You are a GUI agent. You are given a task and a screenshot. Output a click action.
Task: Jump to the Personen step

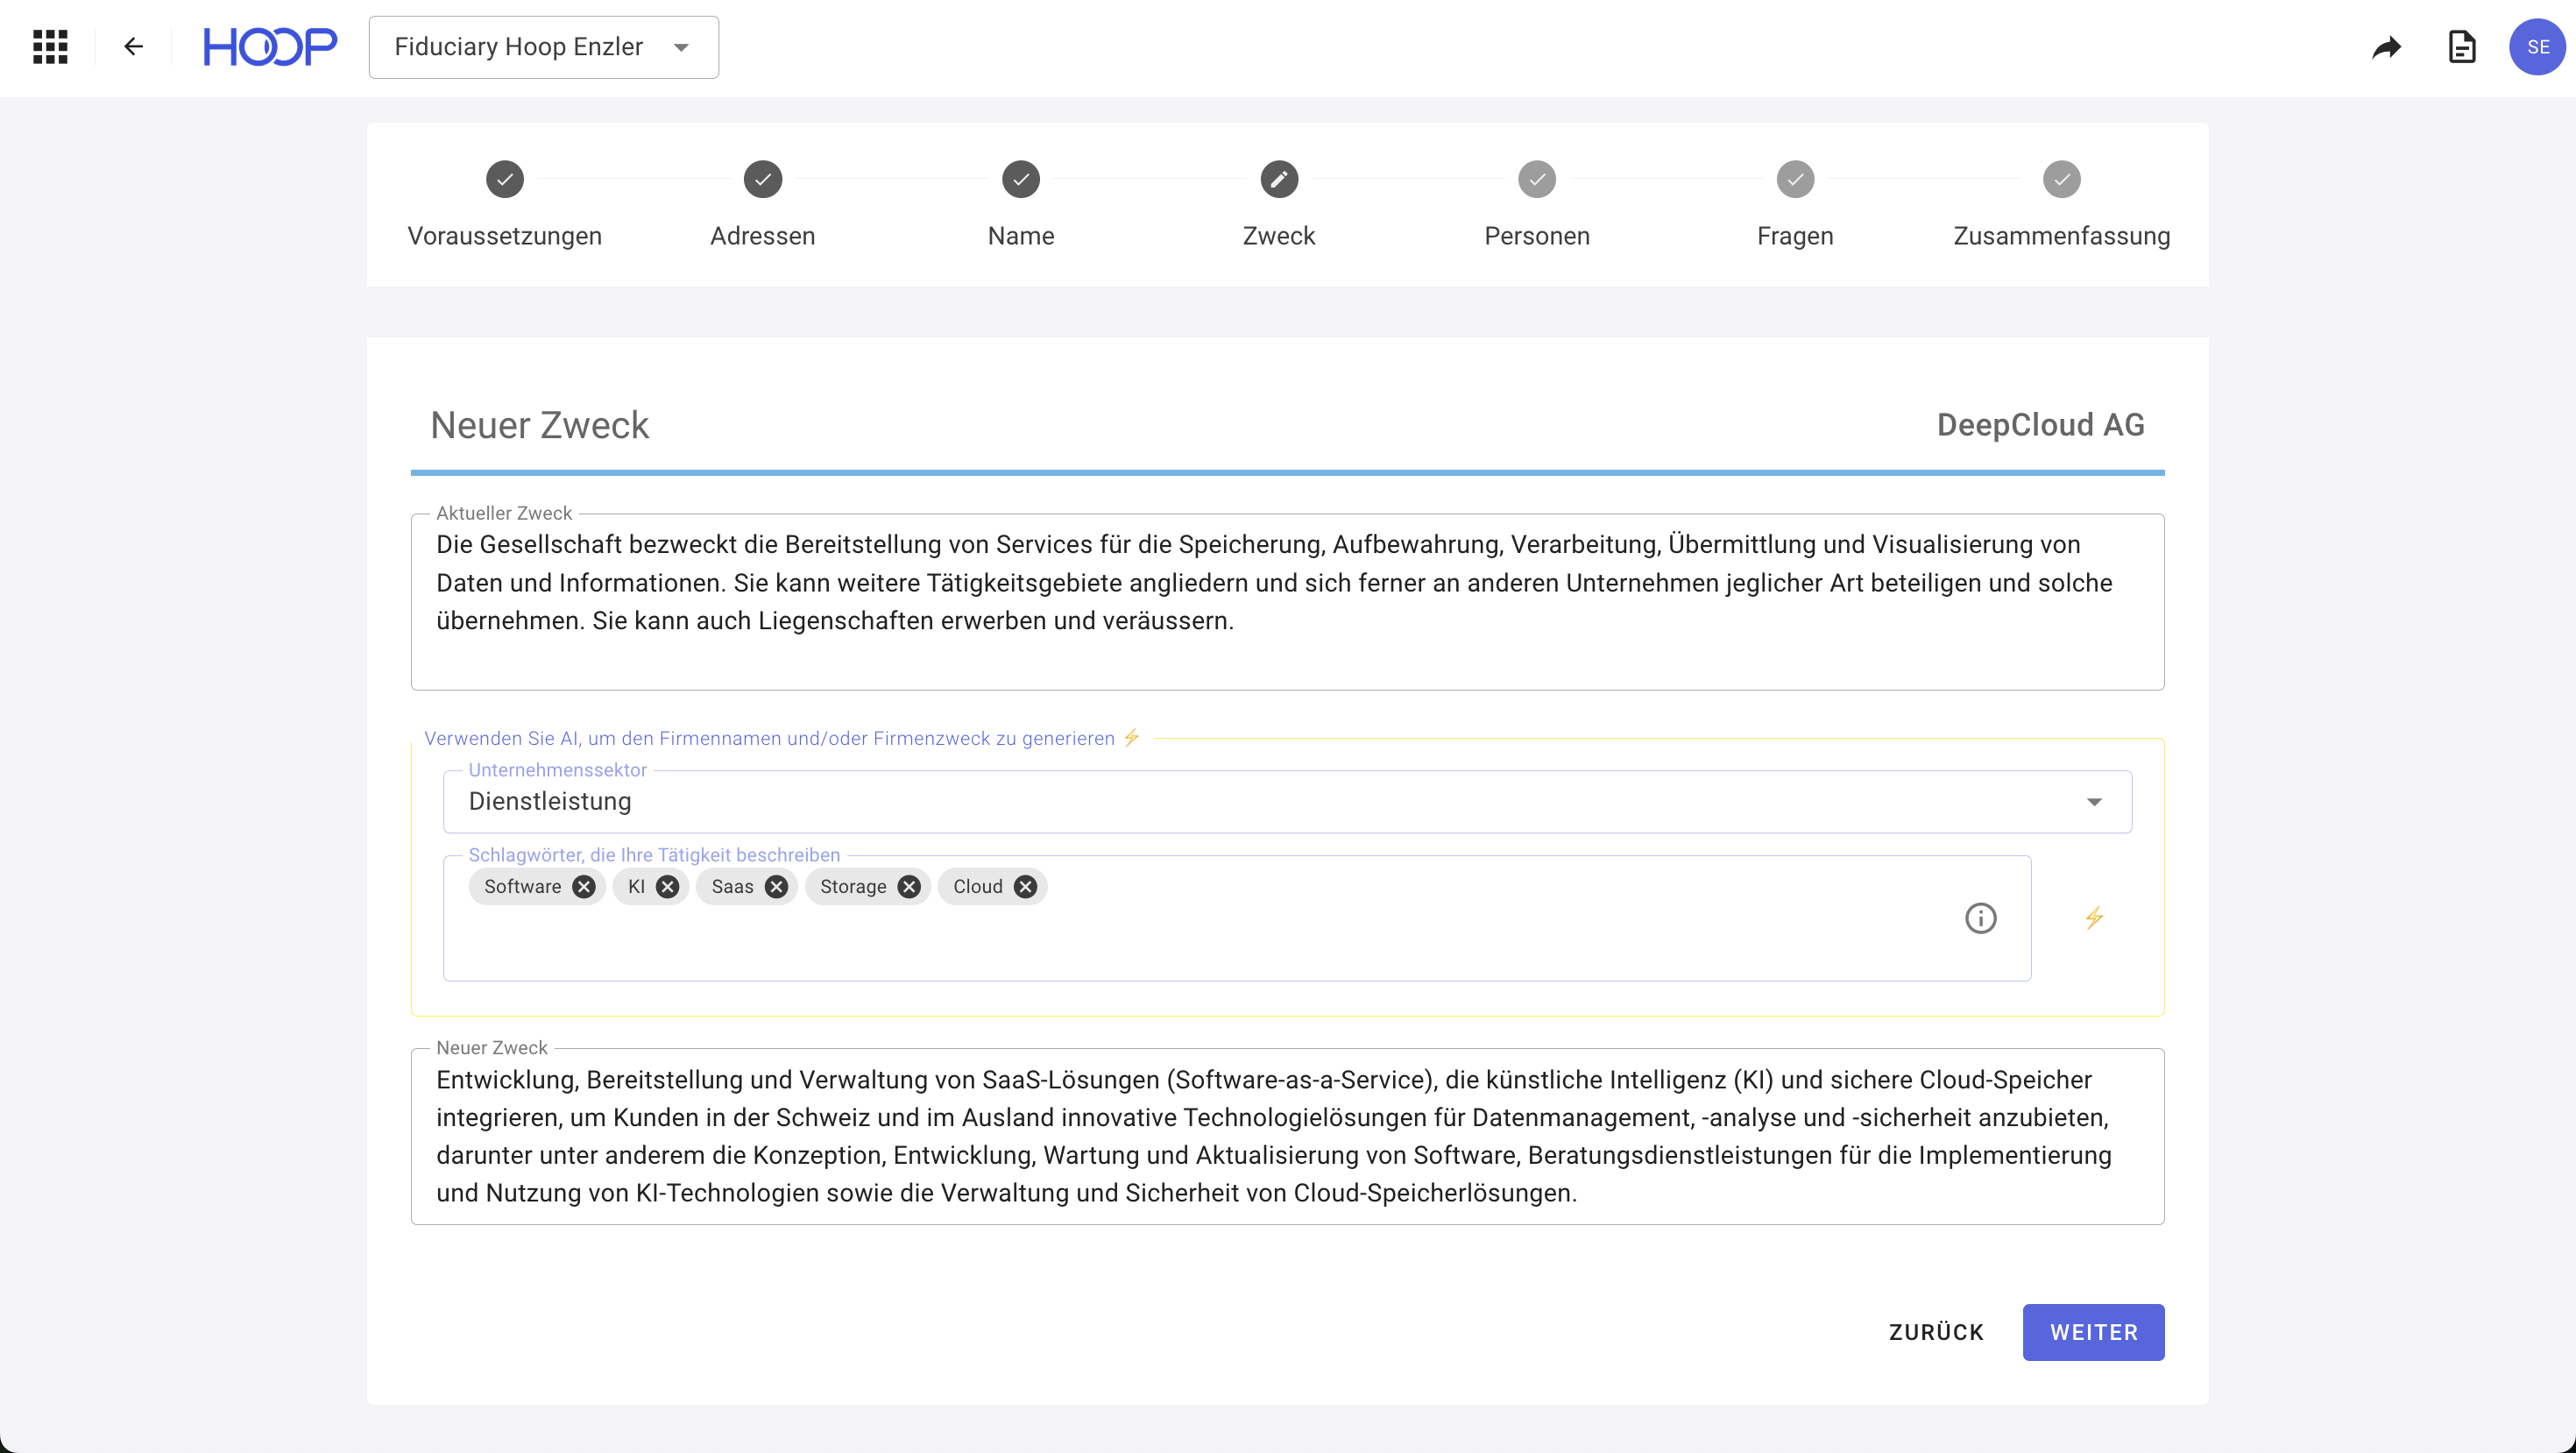1536,180
